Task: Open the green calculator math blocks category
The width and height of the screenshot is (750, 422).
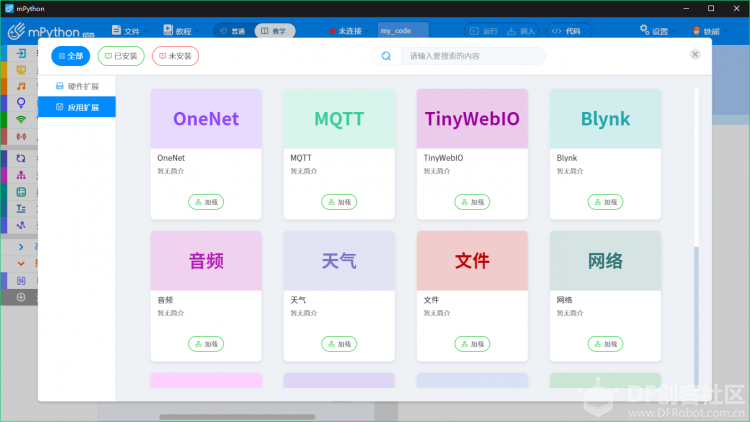Action: click(21, 192)
